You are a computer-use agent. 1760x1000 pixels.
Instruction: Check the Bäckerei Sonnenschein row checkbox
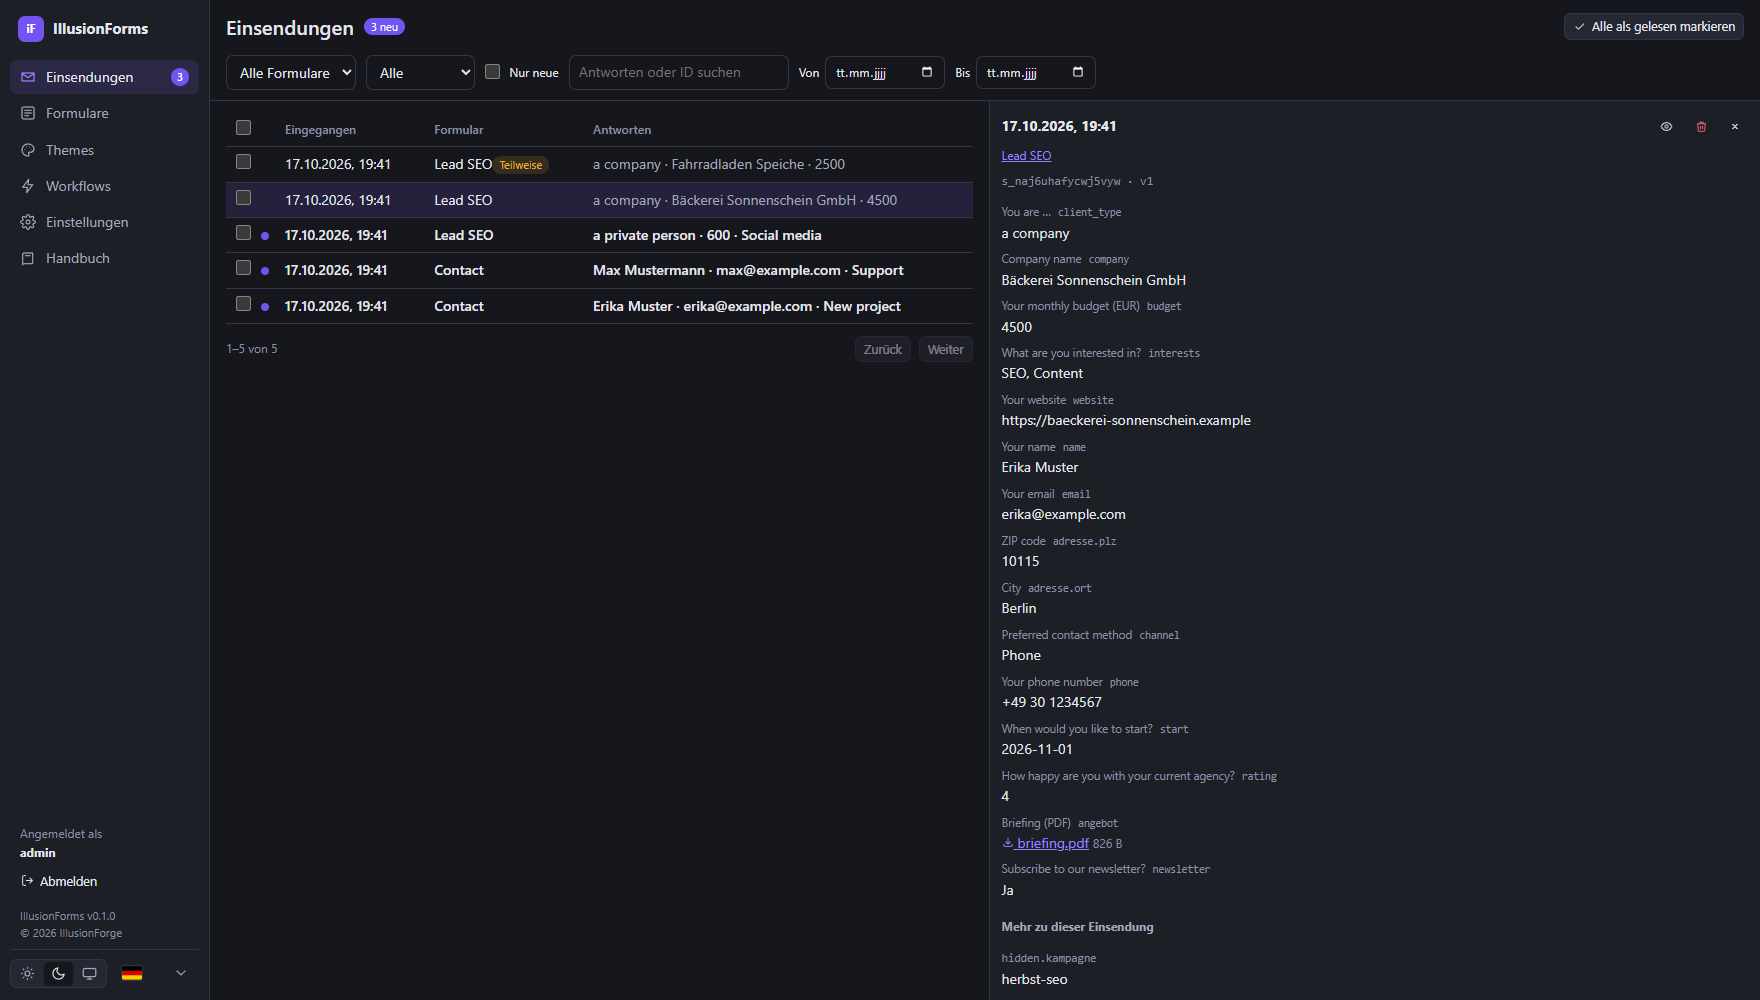[x=243, y=198]
